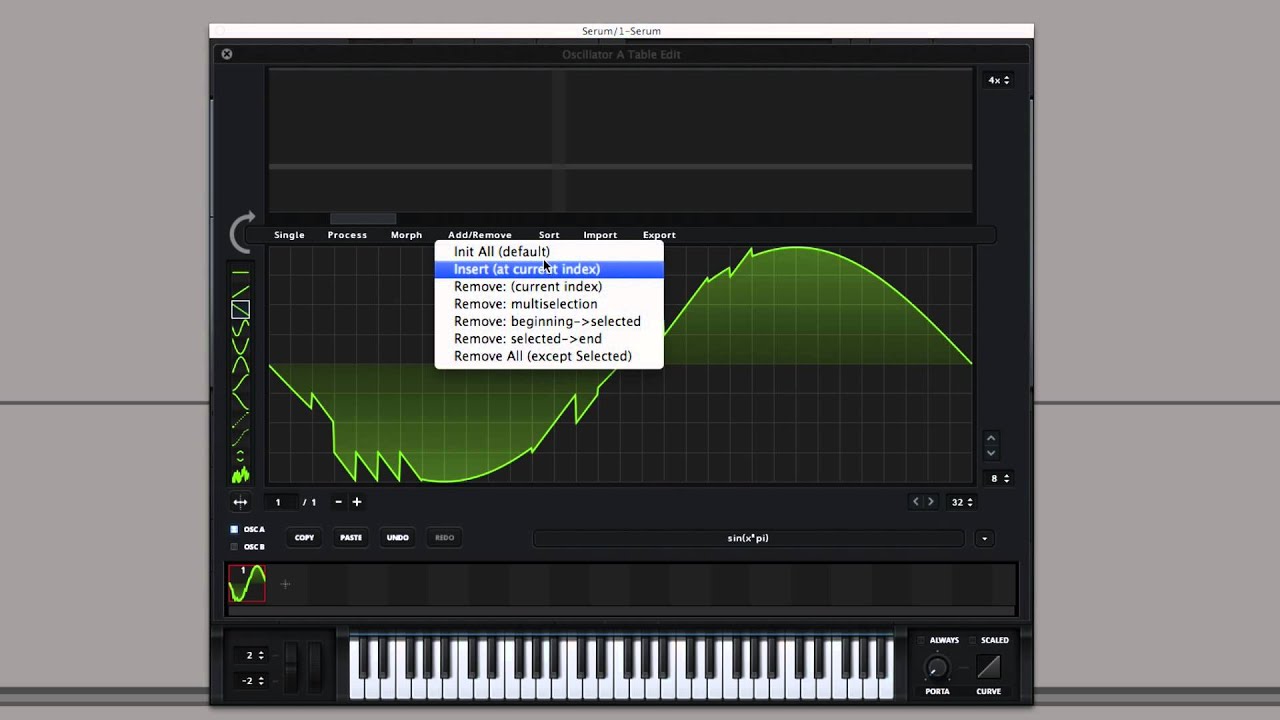Screen dimensions: 1280x720
Task: Toggle the ALWAYS portamento checkbox
Action: 921,640
